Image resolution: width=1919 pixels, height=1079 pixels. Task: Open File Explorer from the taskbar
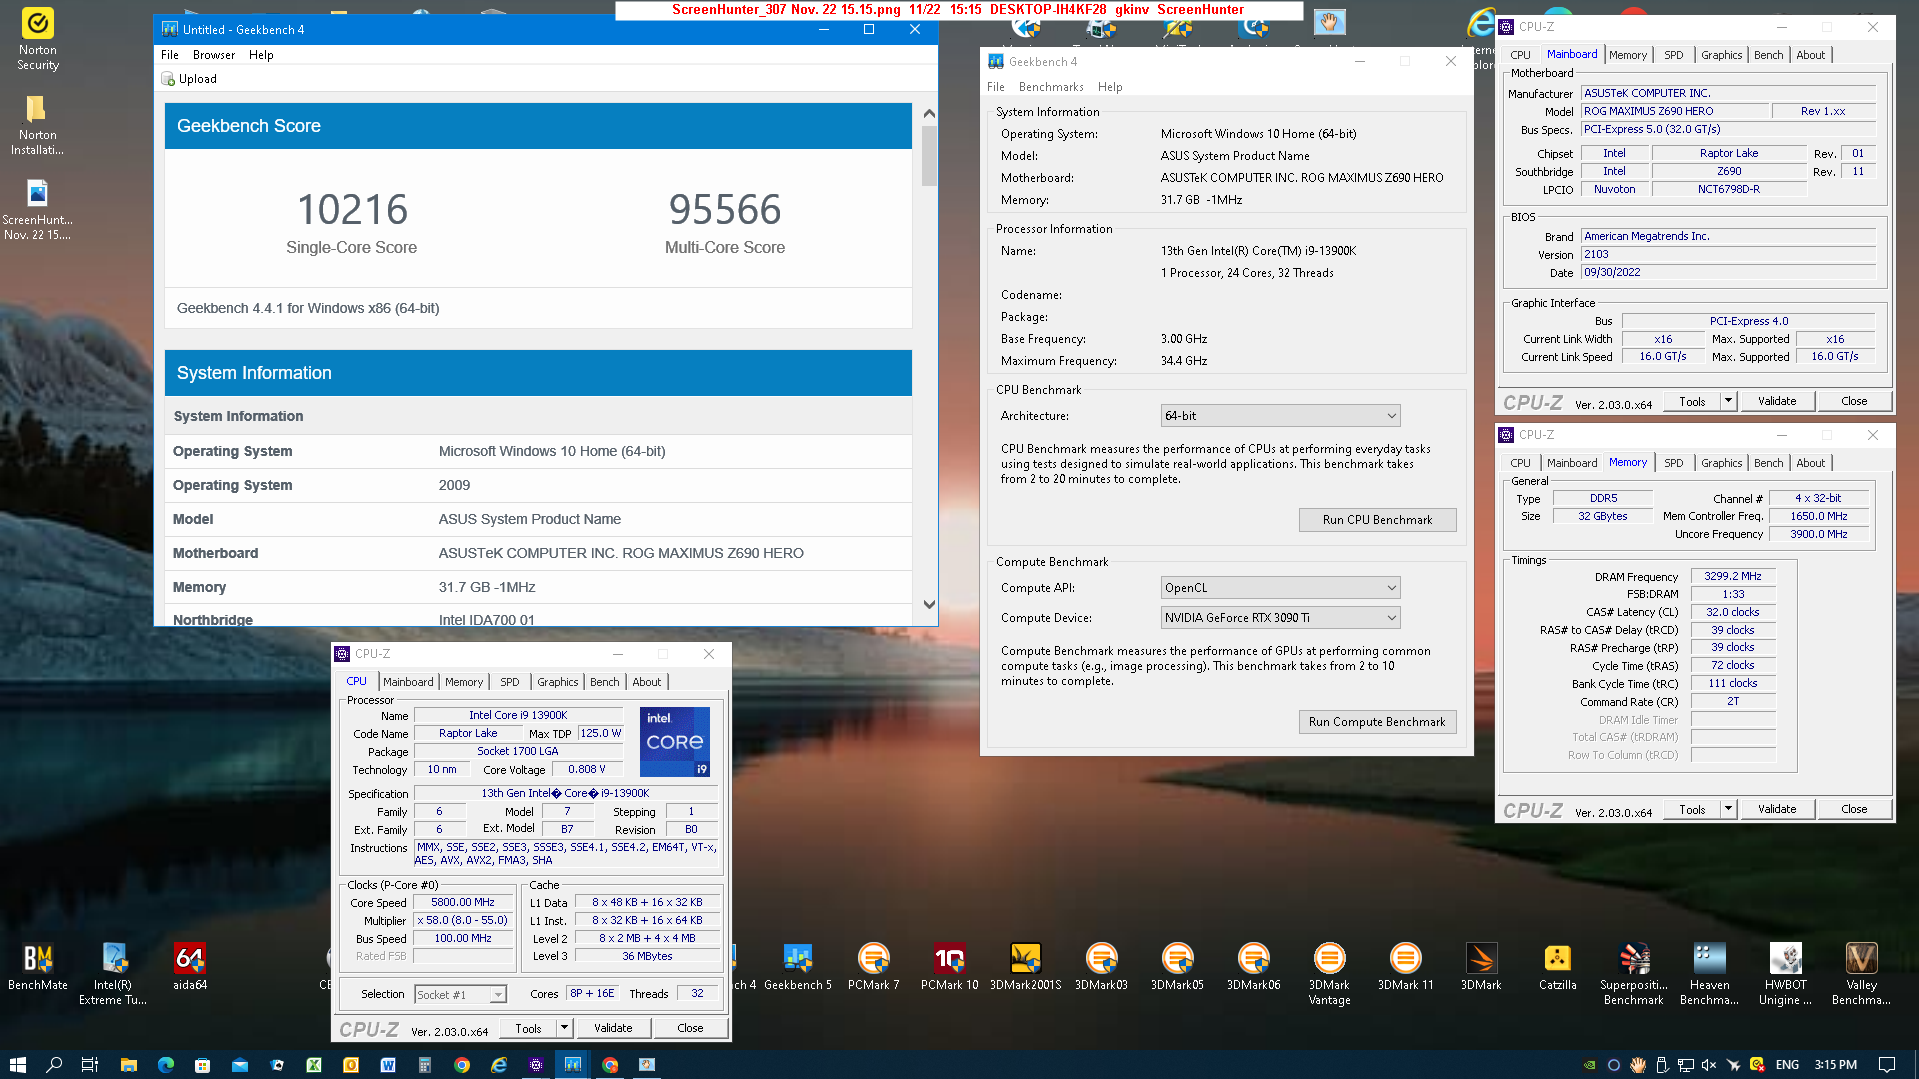[128, 1065]
